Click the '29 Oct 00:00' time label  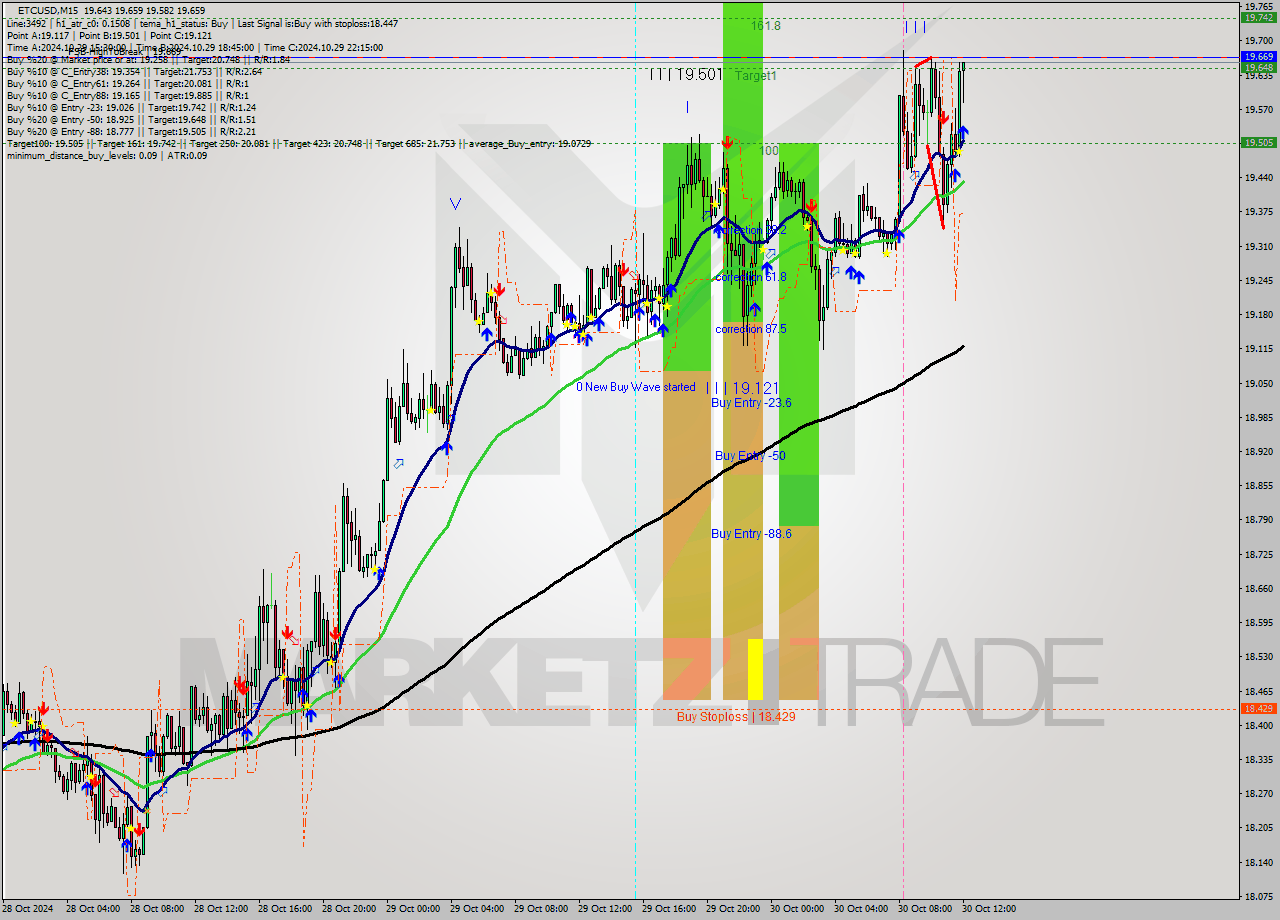pos(411,909)
